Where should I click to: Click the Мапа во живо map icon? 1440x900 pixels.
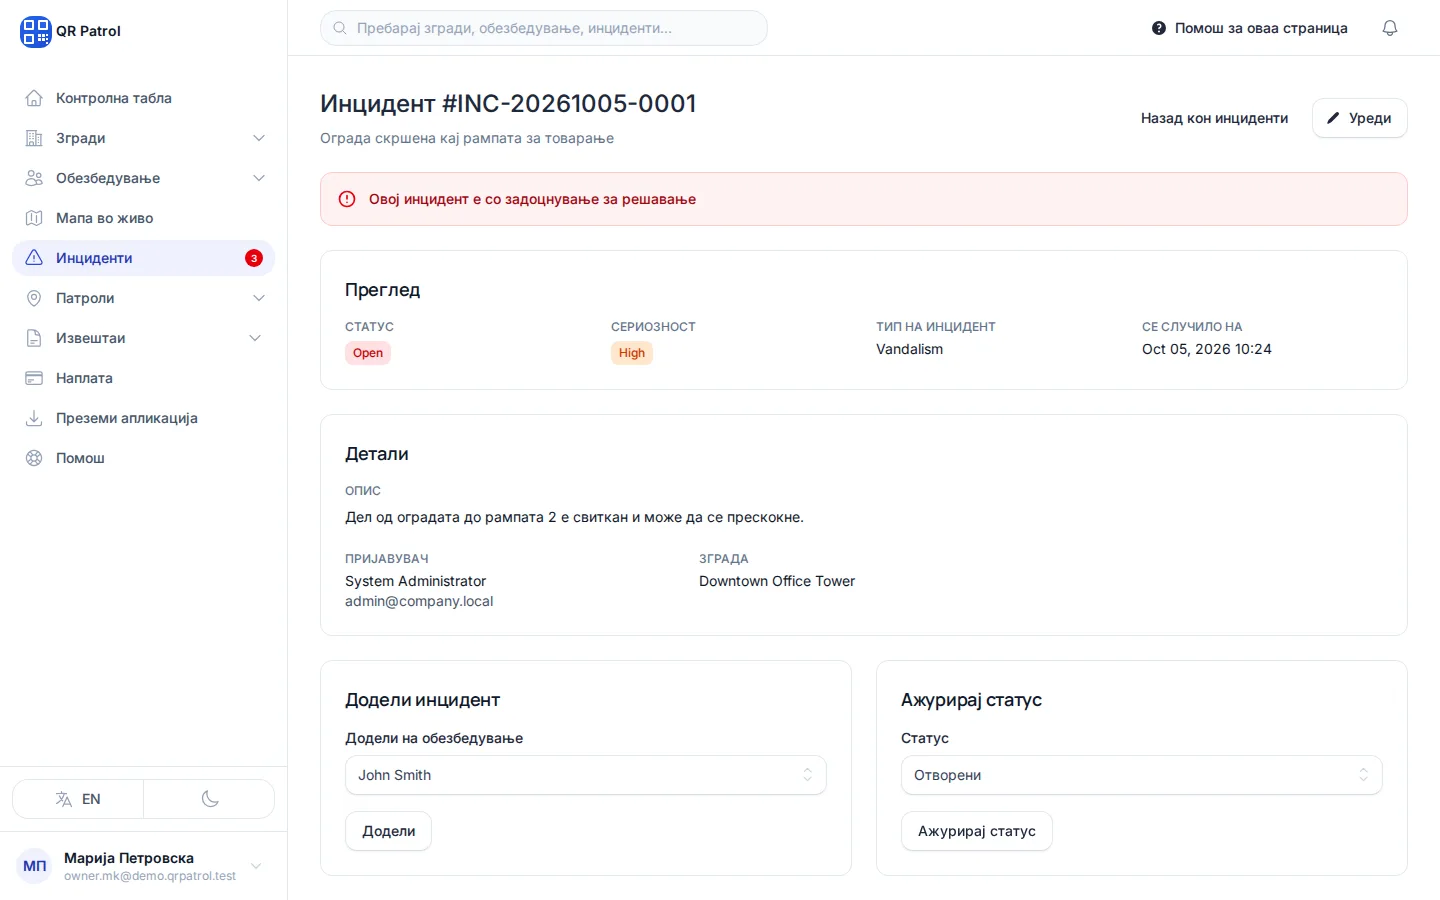tap(34, 218)
